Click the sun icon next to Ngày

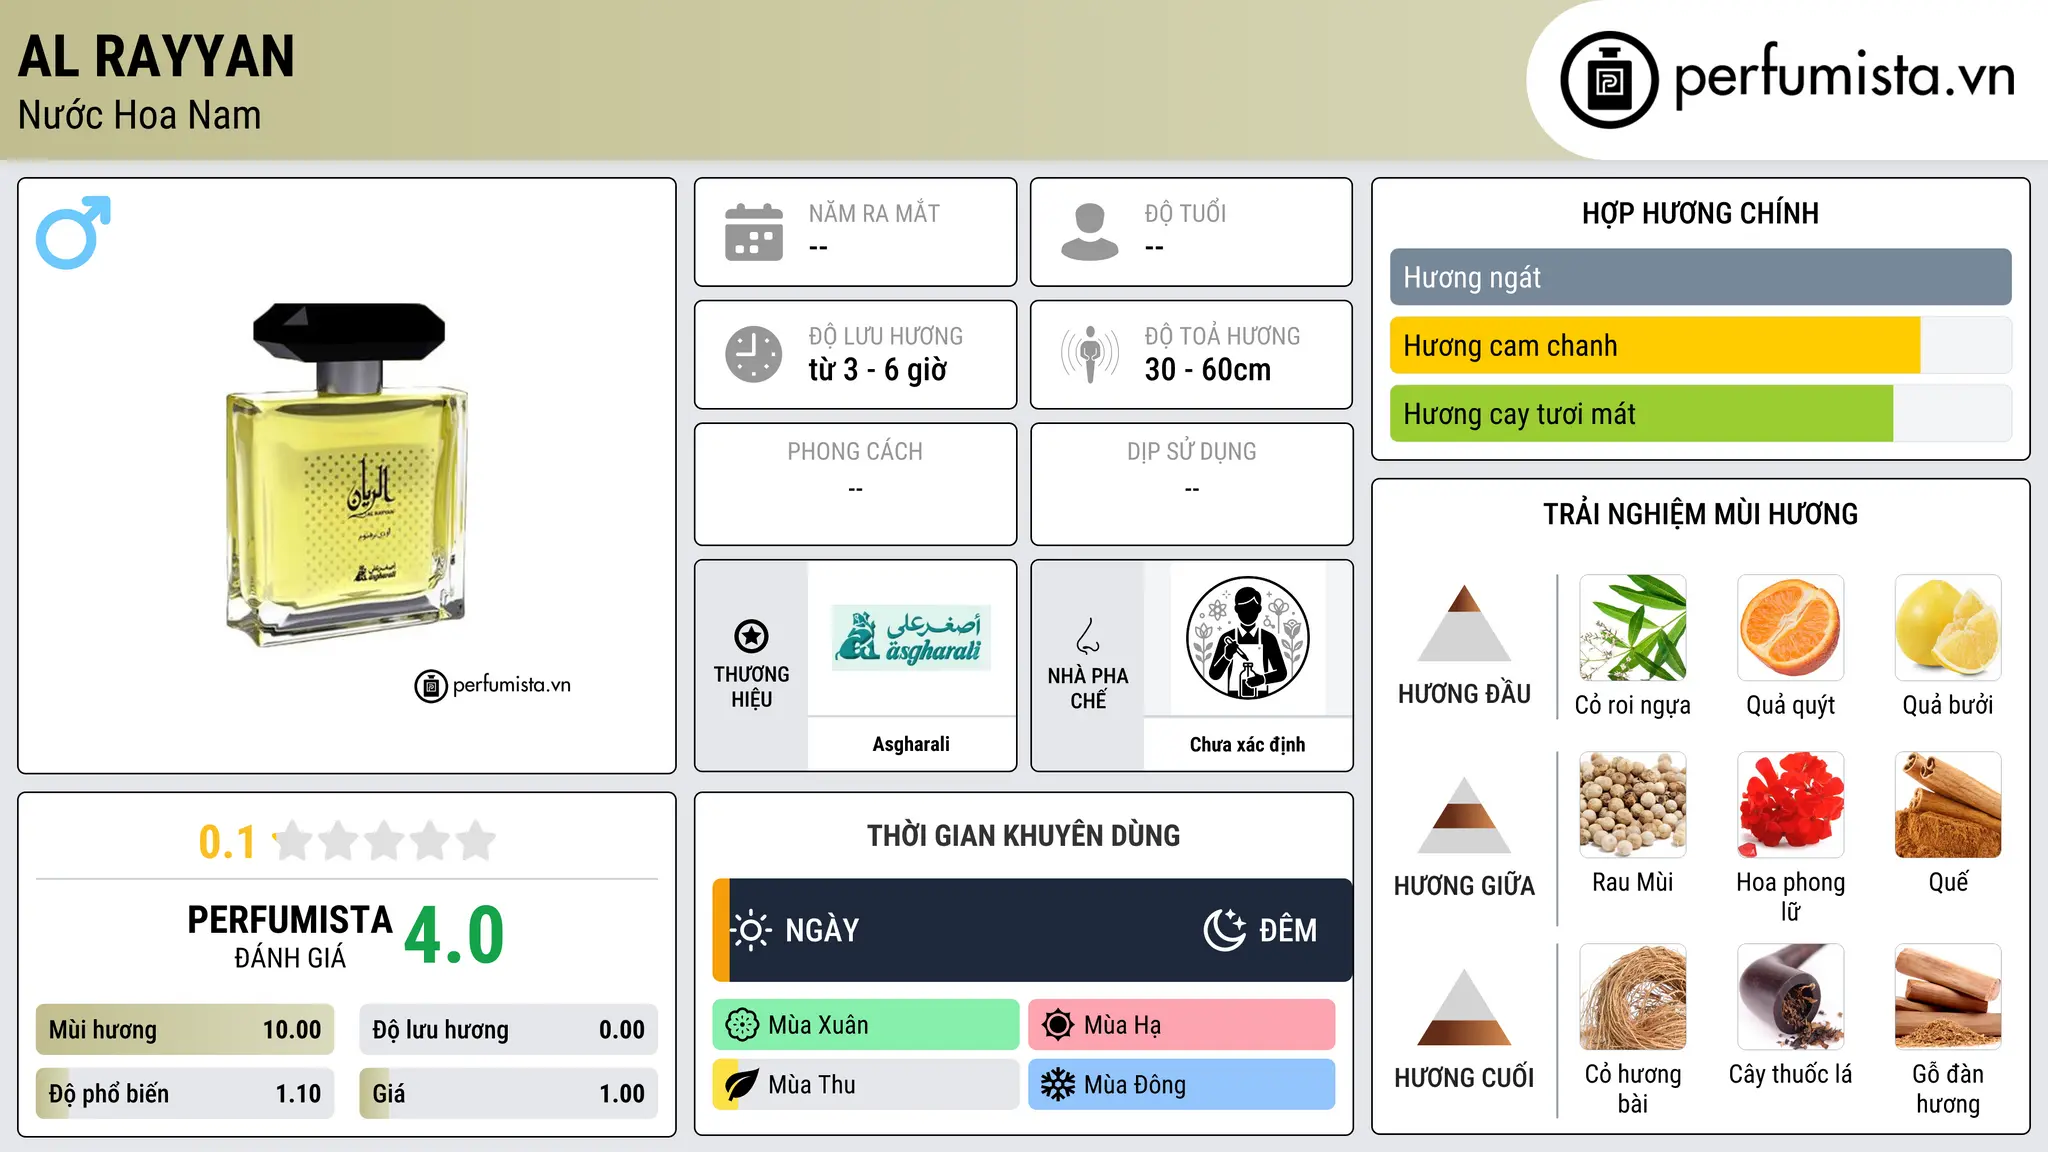coord(751,930)
